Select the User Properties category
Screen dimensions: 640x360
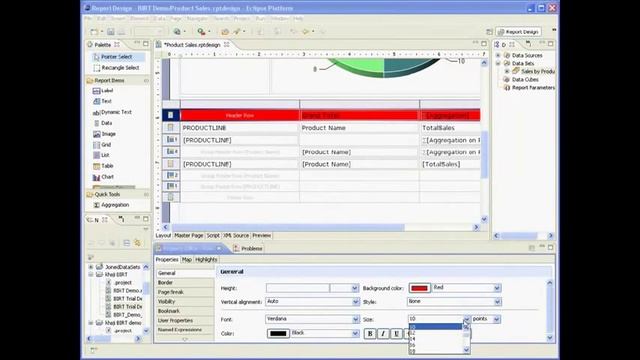click(x=185, y=320)
